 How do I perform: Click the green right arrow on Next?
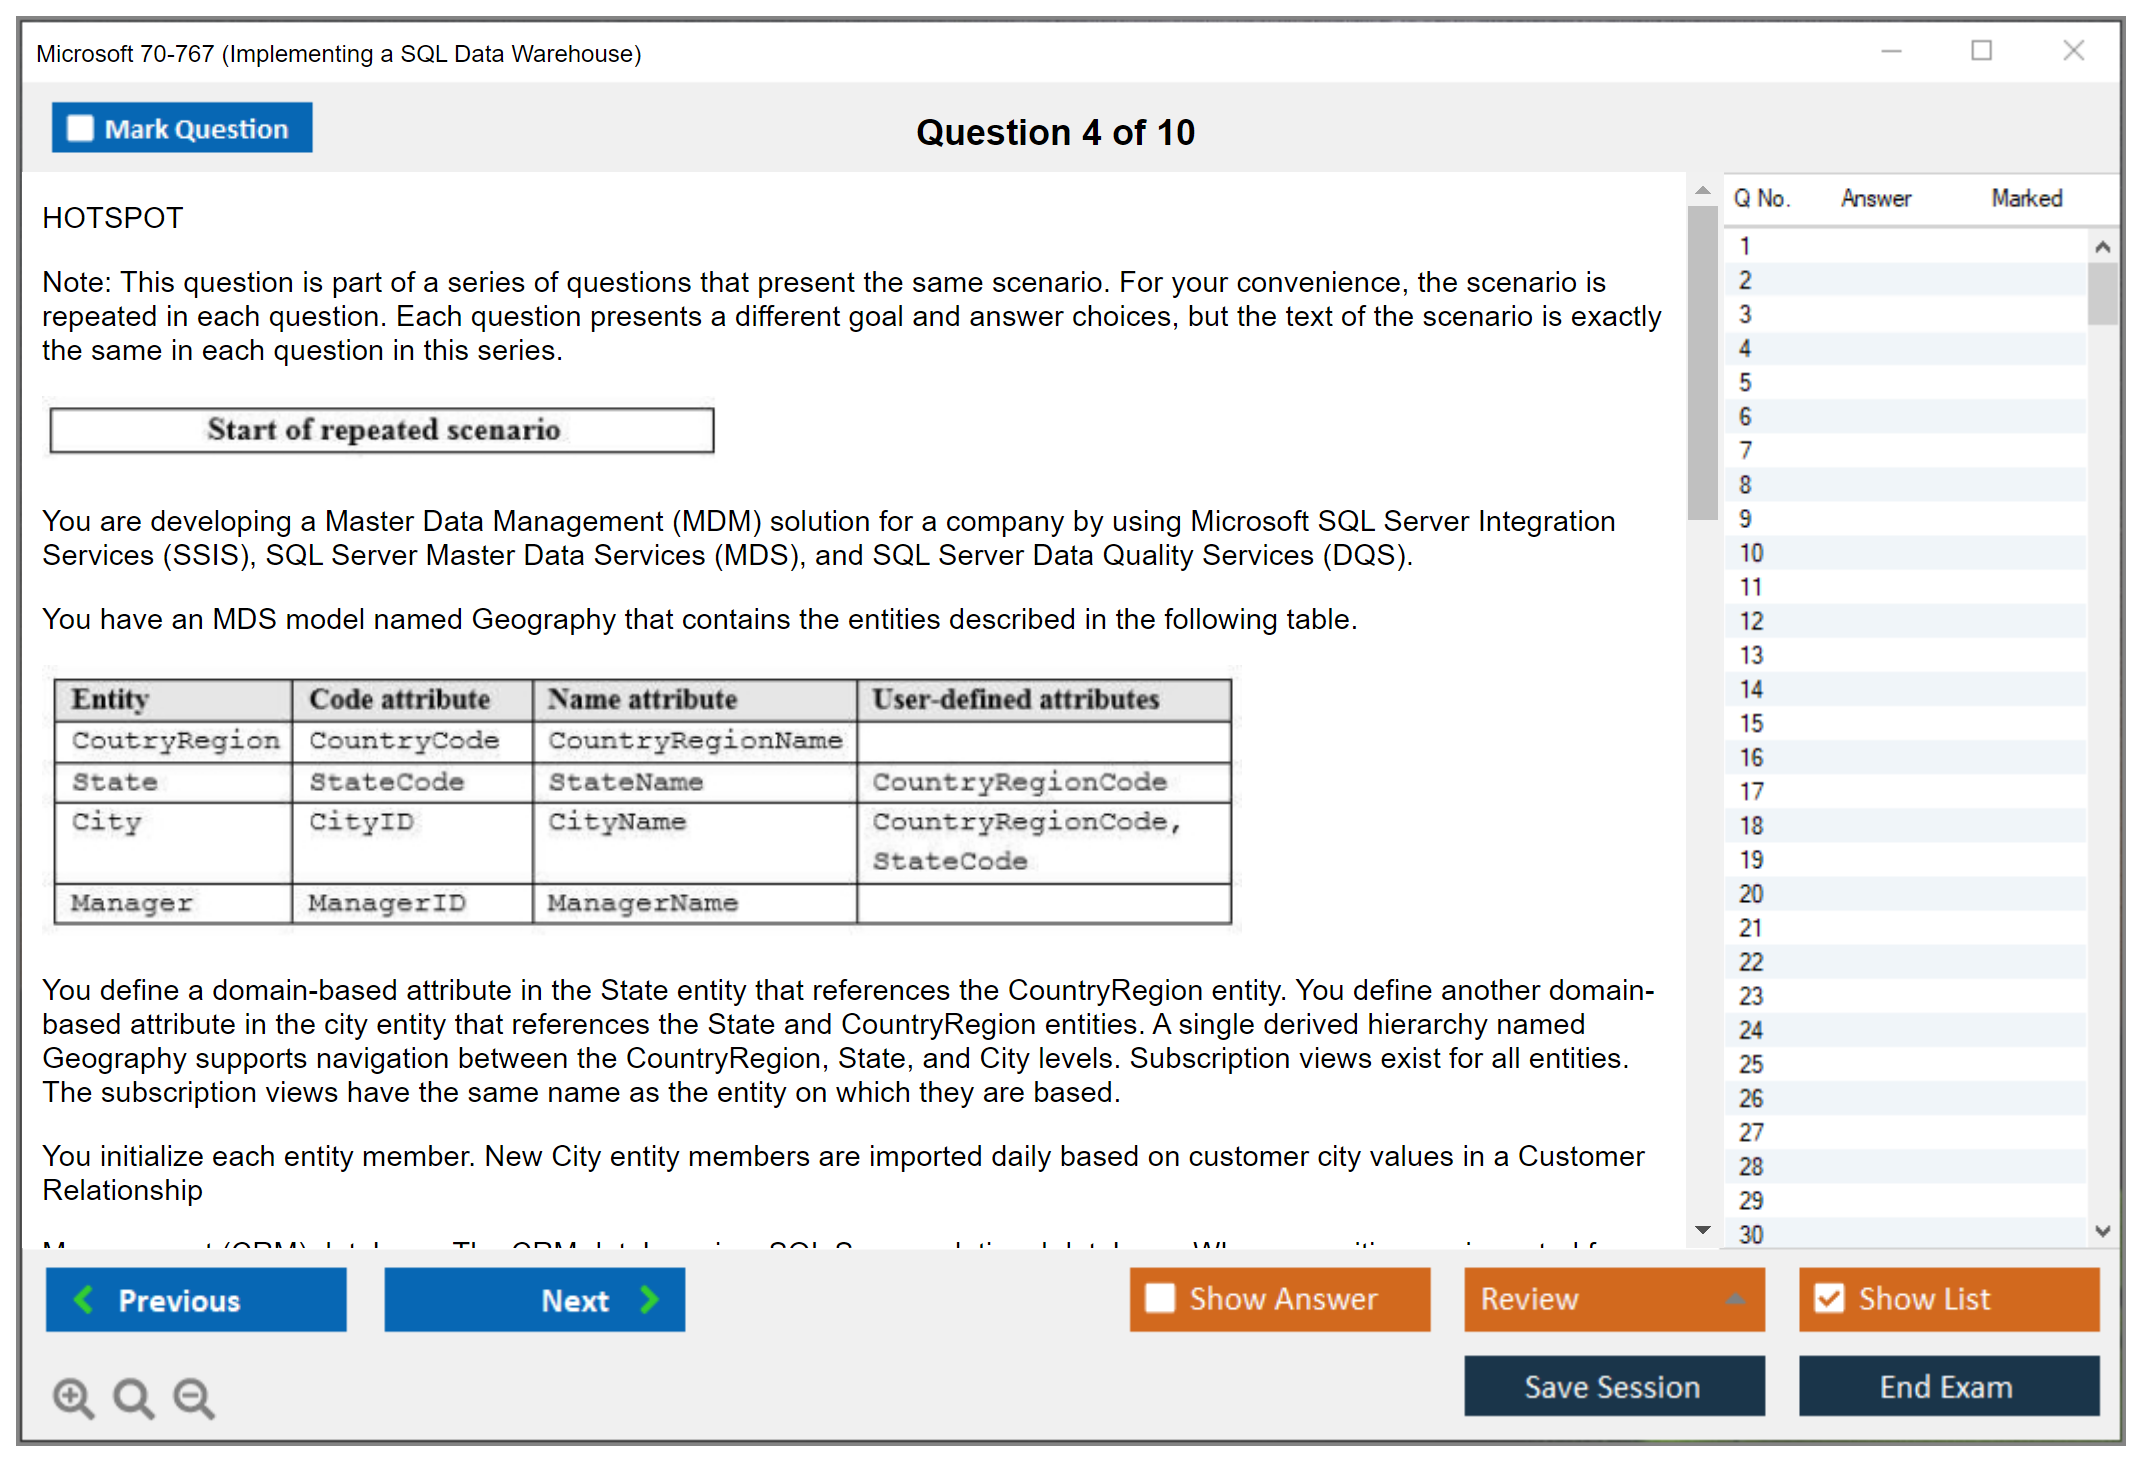(x=649, y=1299)
